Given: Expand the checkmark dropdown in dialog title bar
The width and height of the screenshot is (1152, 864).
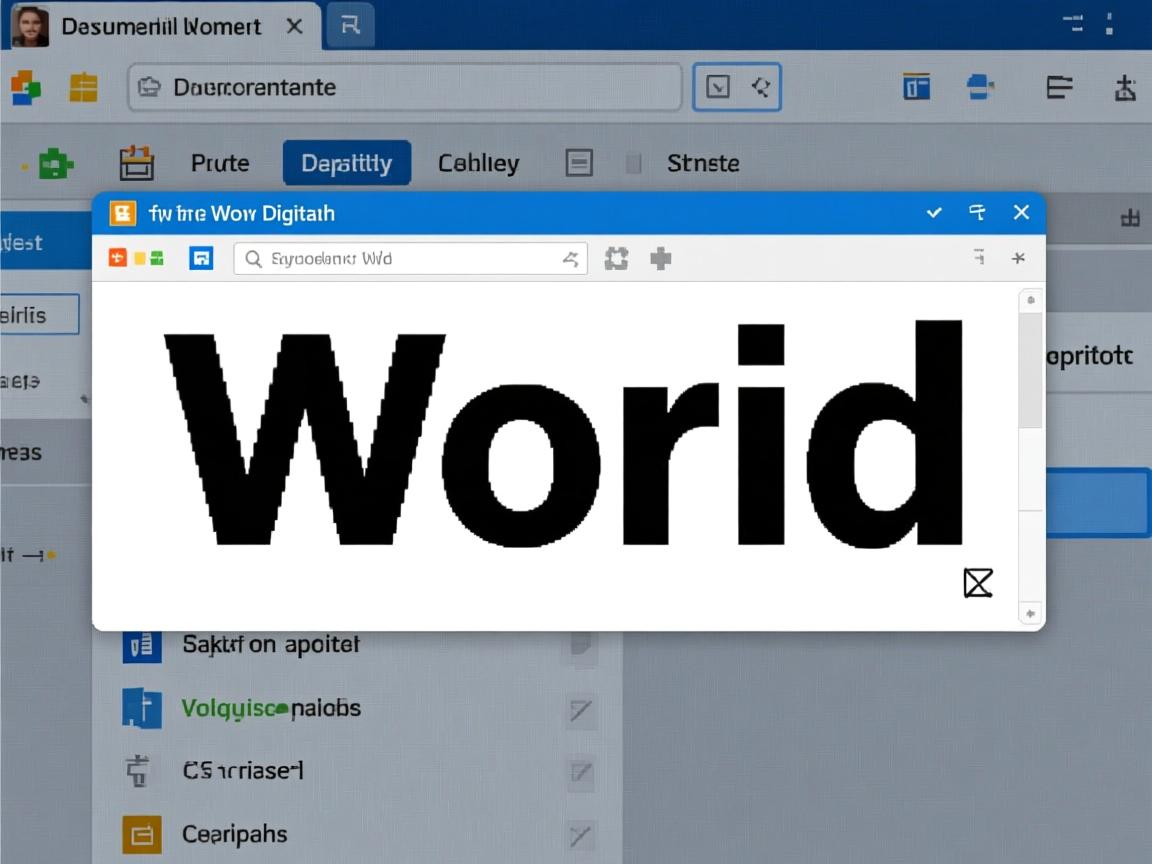Looking at the screenshot, I should tap(934, 212).
